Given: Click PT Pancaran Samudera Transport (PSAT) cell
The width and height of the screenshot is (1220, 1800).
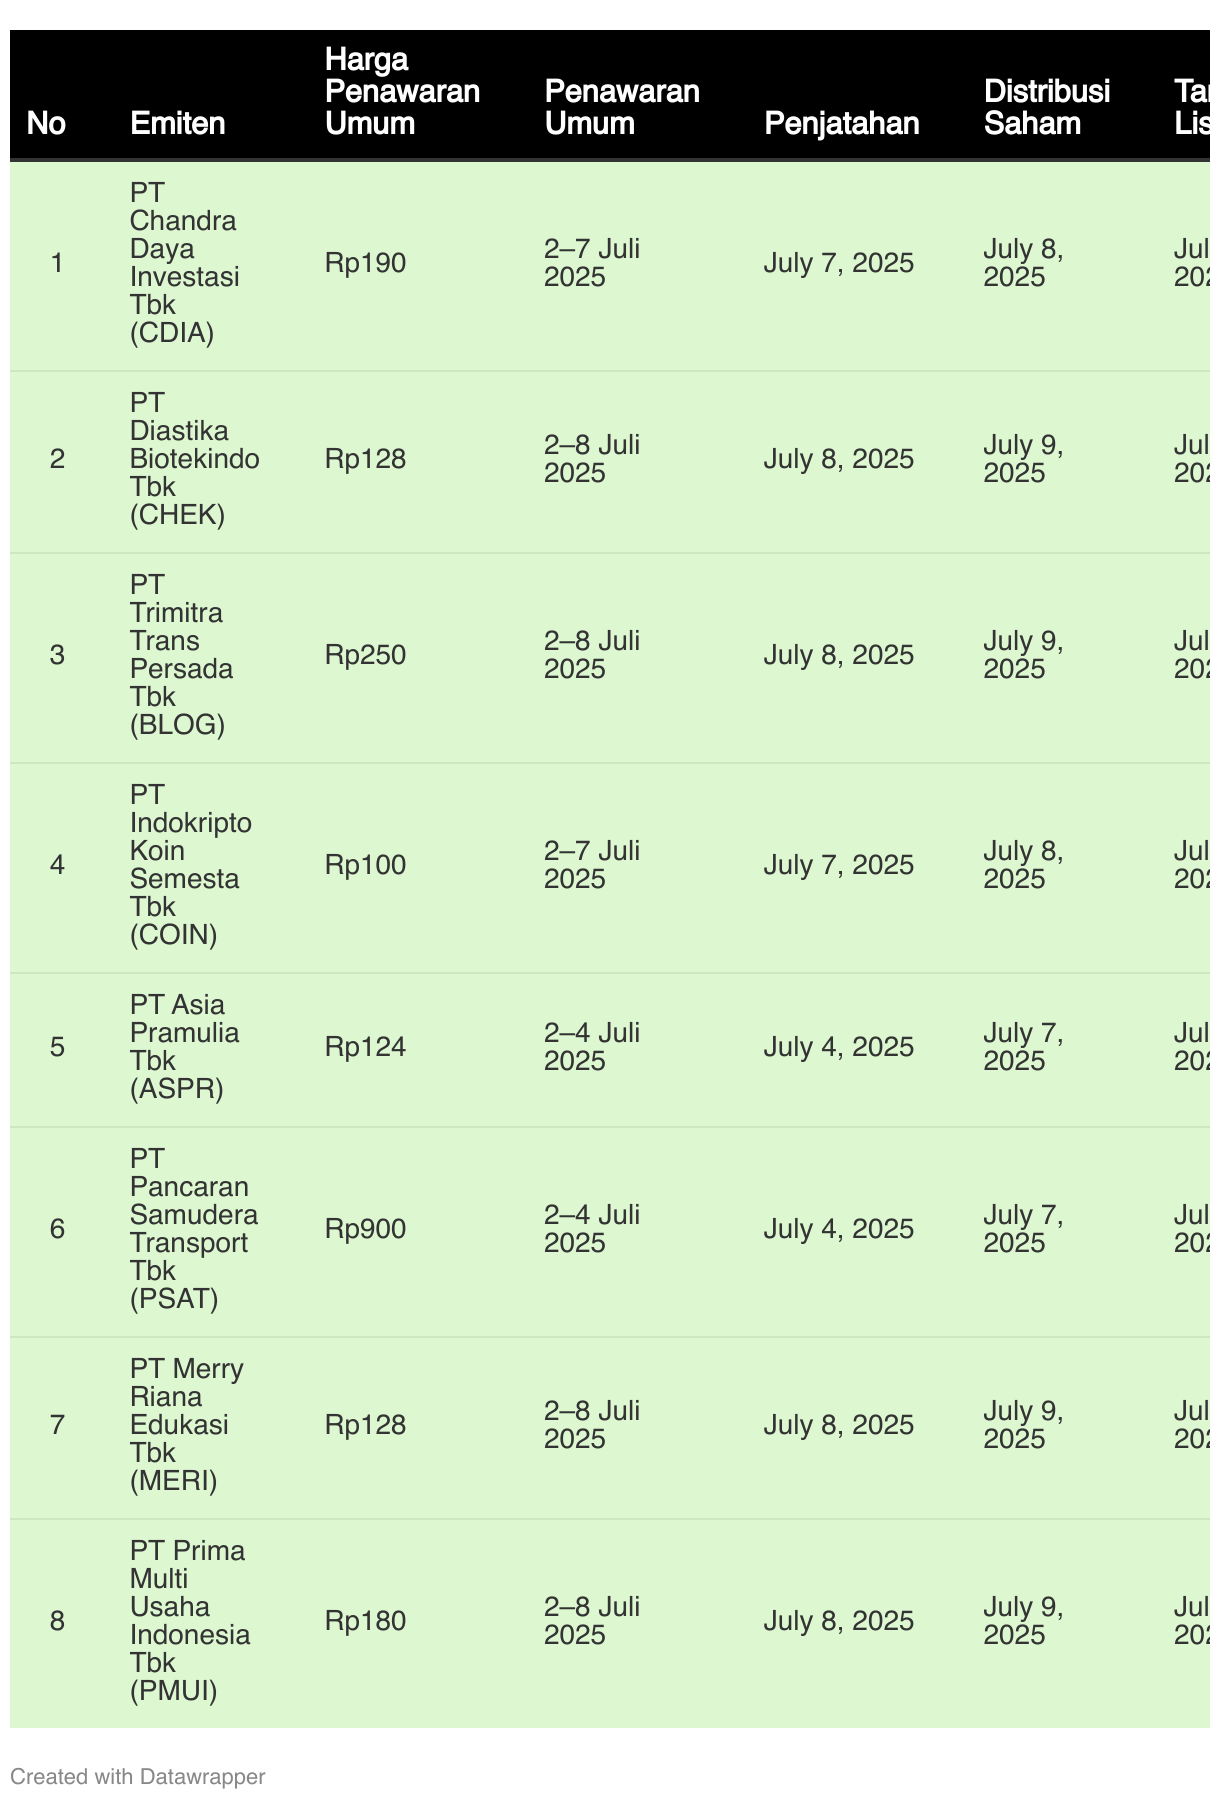Looking at the screenshot, I should 194,1229.
